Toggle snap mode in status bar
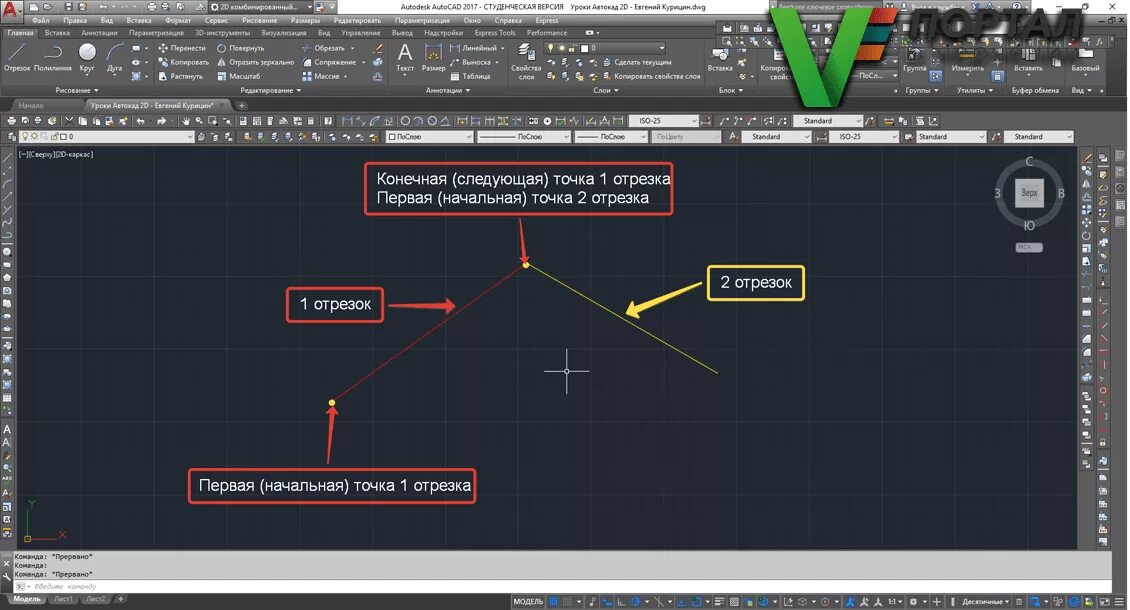Screen dimensions: 1130x610 pyautogui.click(x=568, y=601)
